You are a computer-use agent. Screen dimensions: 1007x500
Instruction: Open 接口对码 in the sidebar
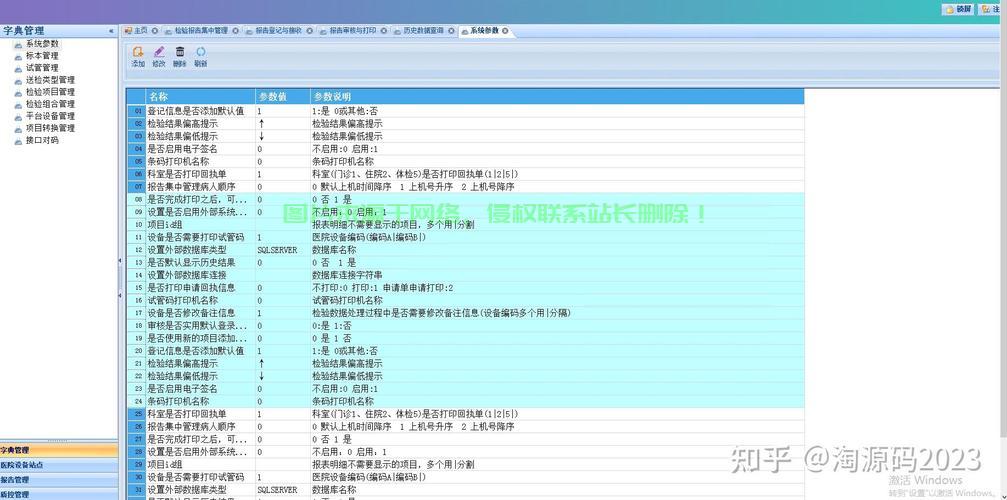click(x=42, y=141)
